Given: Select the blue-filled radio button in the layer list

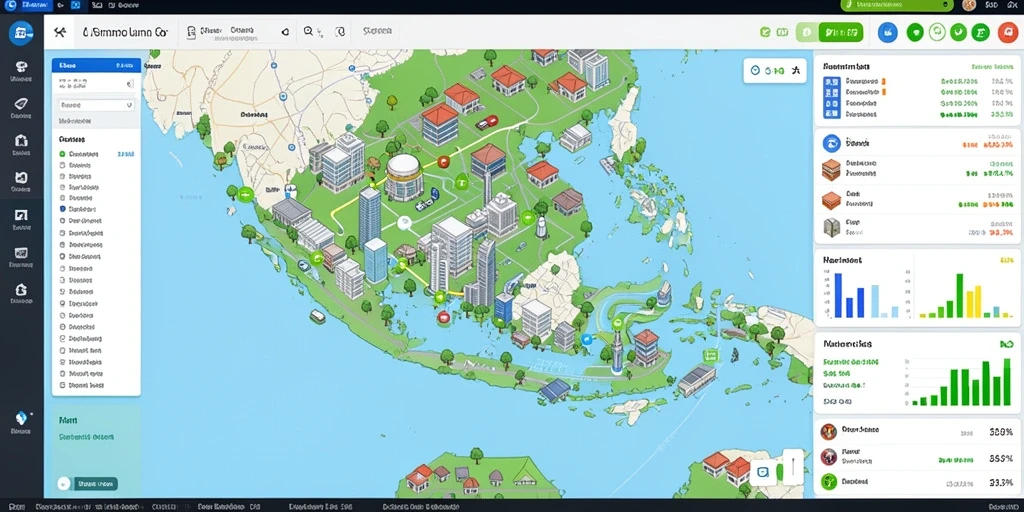Looking at the screenshot, I should [62, 210].
